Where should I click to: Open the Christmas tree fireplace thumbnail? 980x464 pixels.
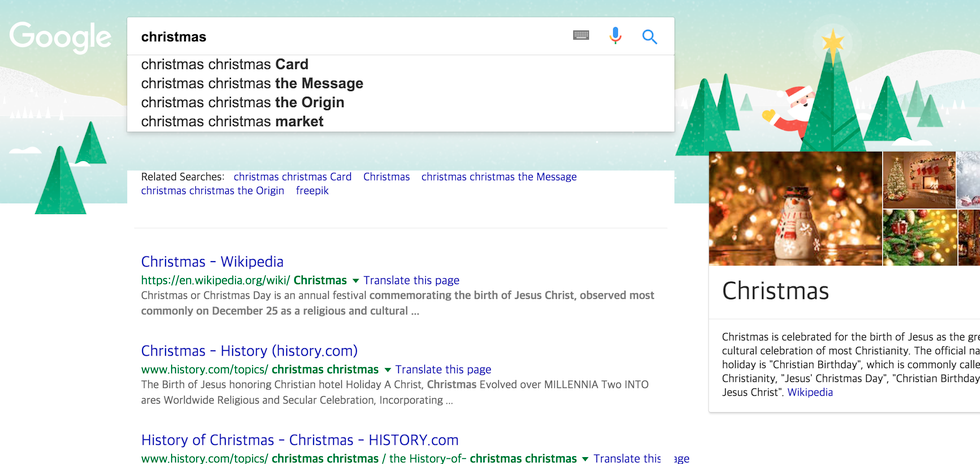pos(919,179)
